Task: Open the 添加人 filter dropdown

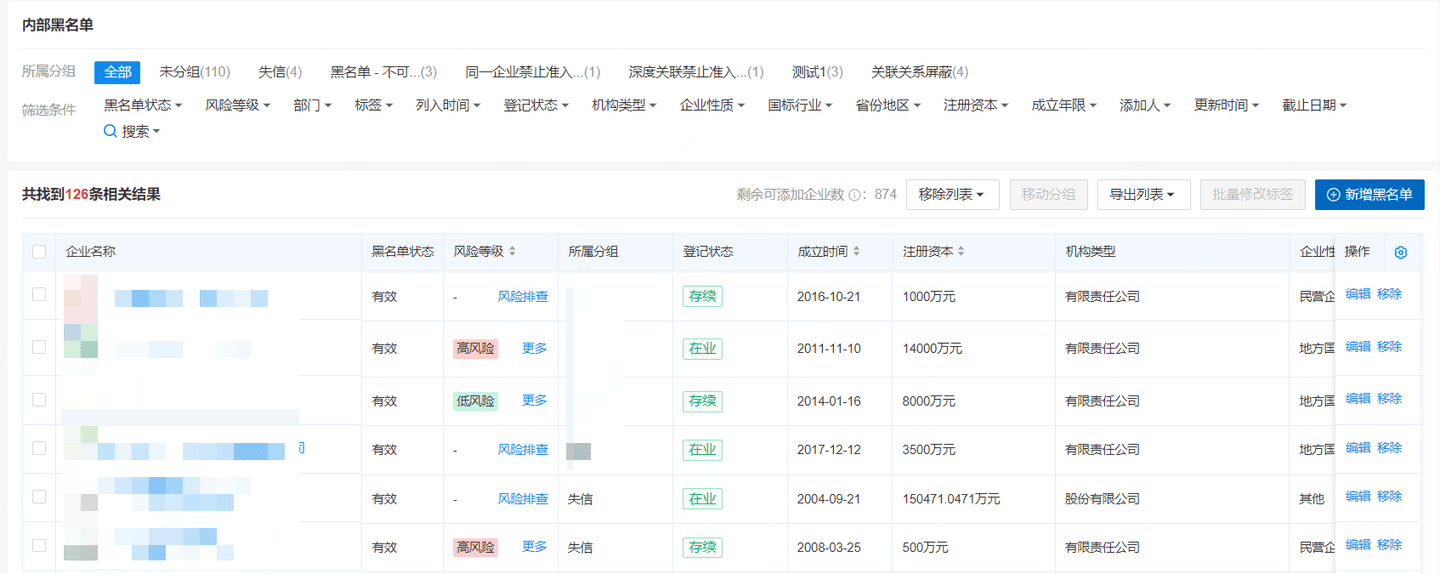Action: (1145, 105)
